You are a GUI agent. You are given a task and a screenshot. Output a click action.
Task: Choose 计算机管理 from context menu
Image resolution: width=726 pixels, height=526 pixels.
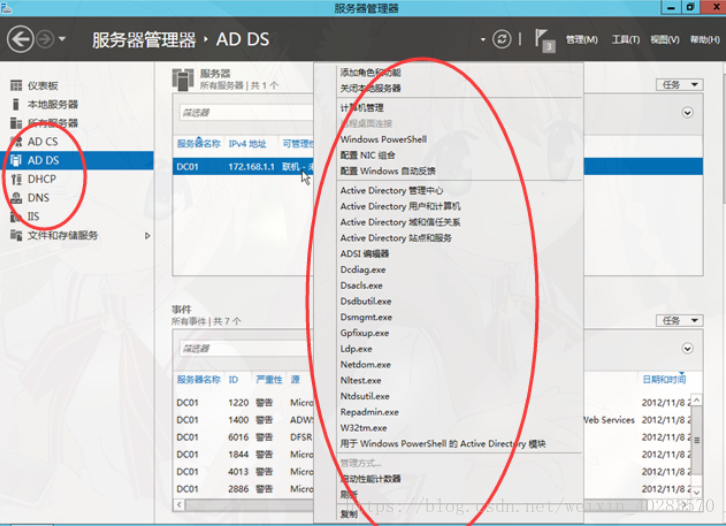(362, 108)
